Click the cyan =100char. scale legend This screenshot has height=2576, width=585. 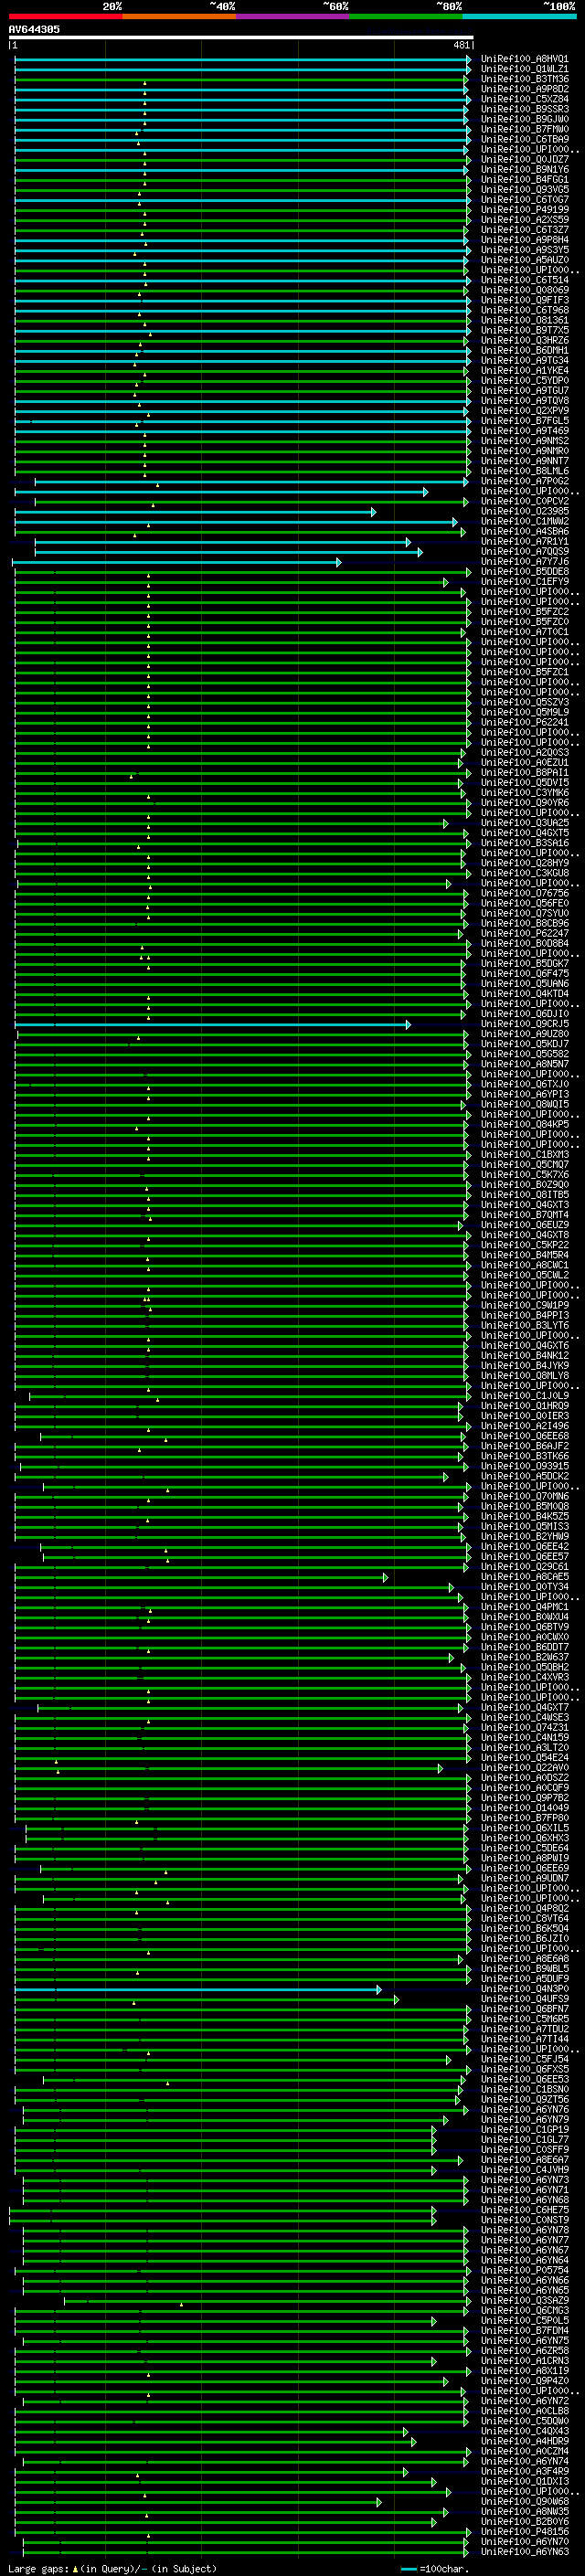433,2568
